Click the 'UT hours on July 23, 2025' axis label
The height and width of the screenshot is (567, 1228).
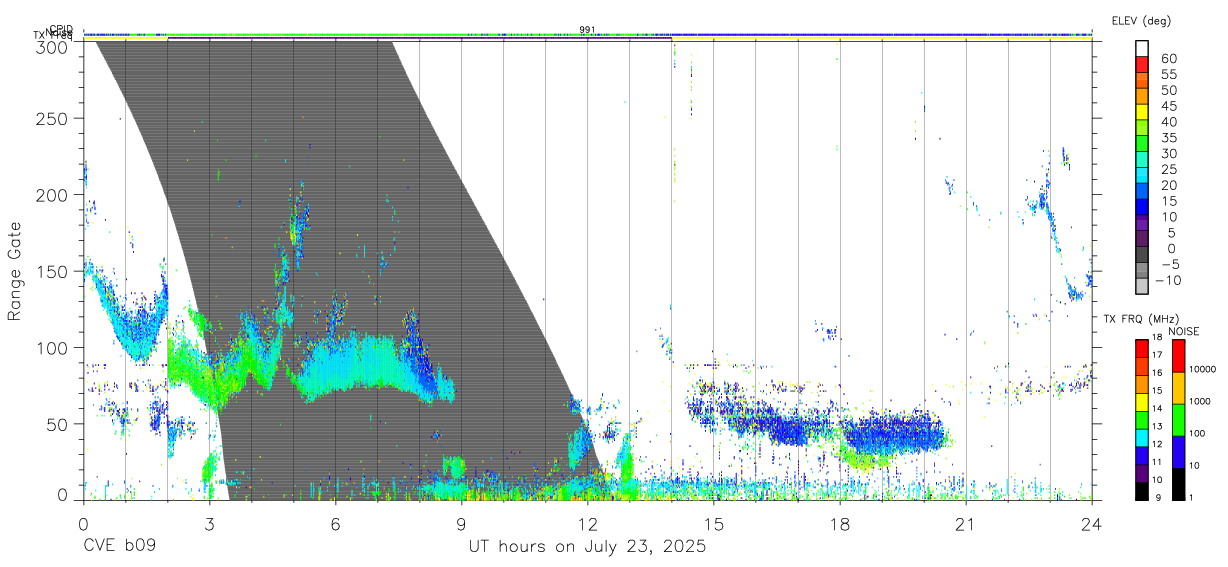[588, 547]
